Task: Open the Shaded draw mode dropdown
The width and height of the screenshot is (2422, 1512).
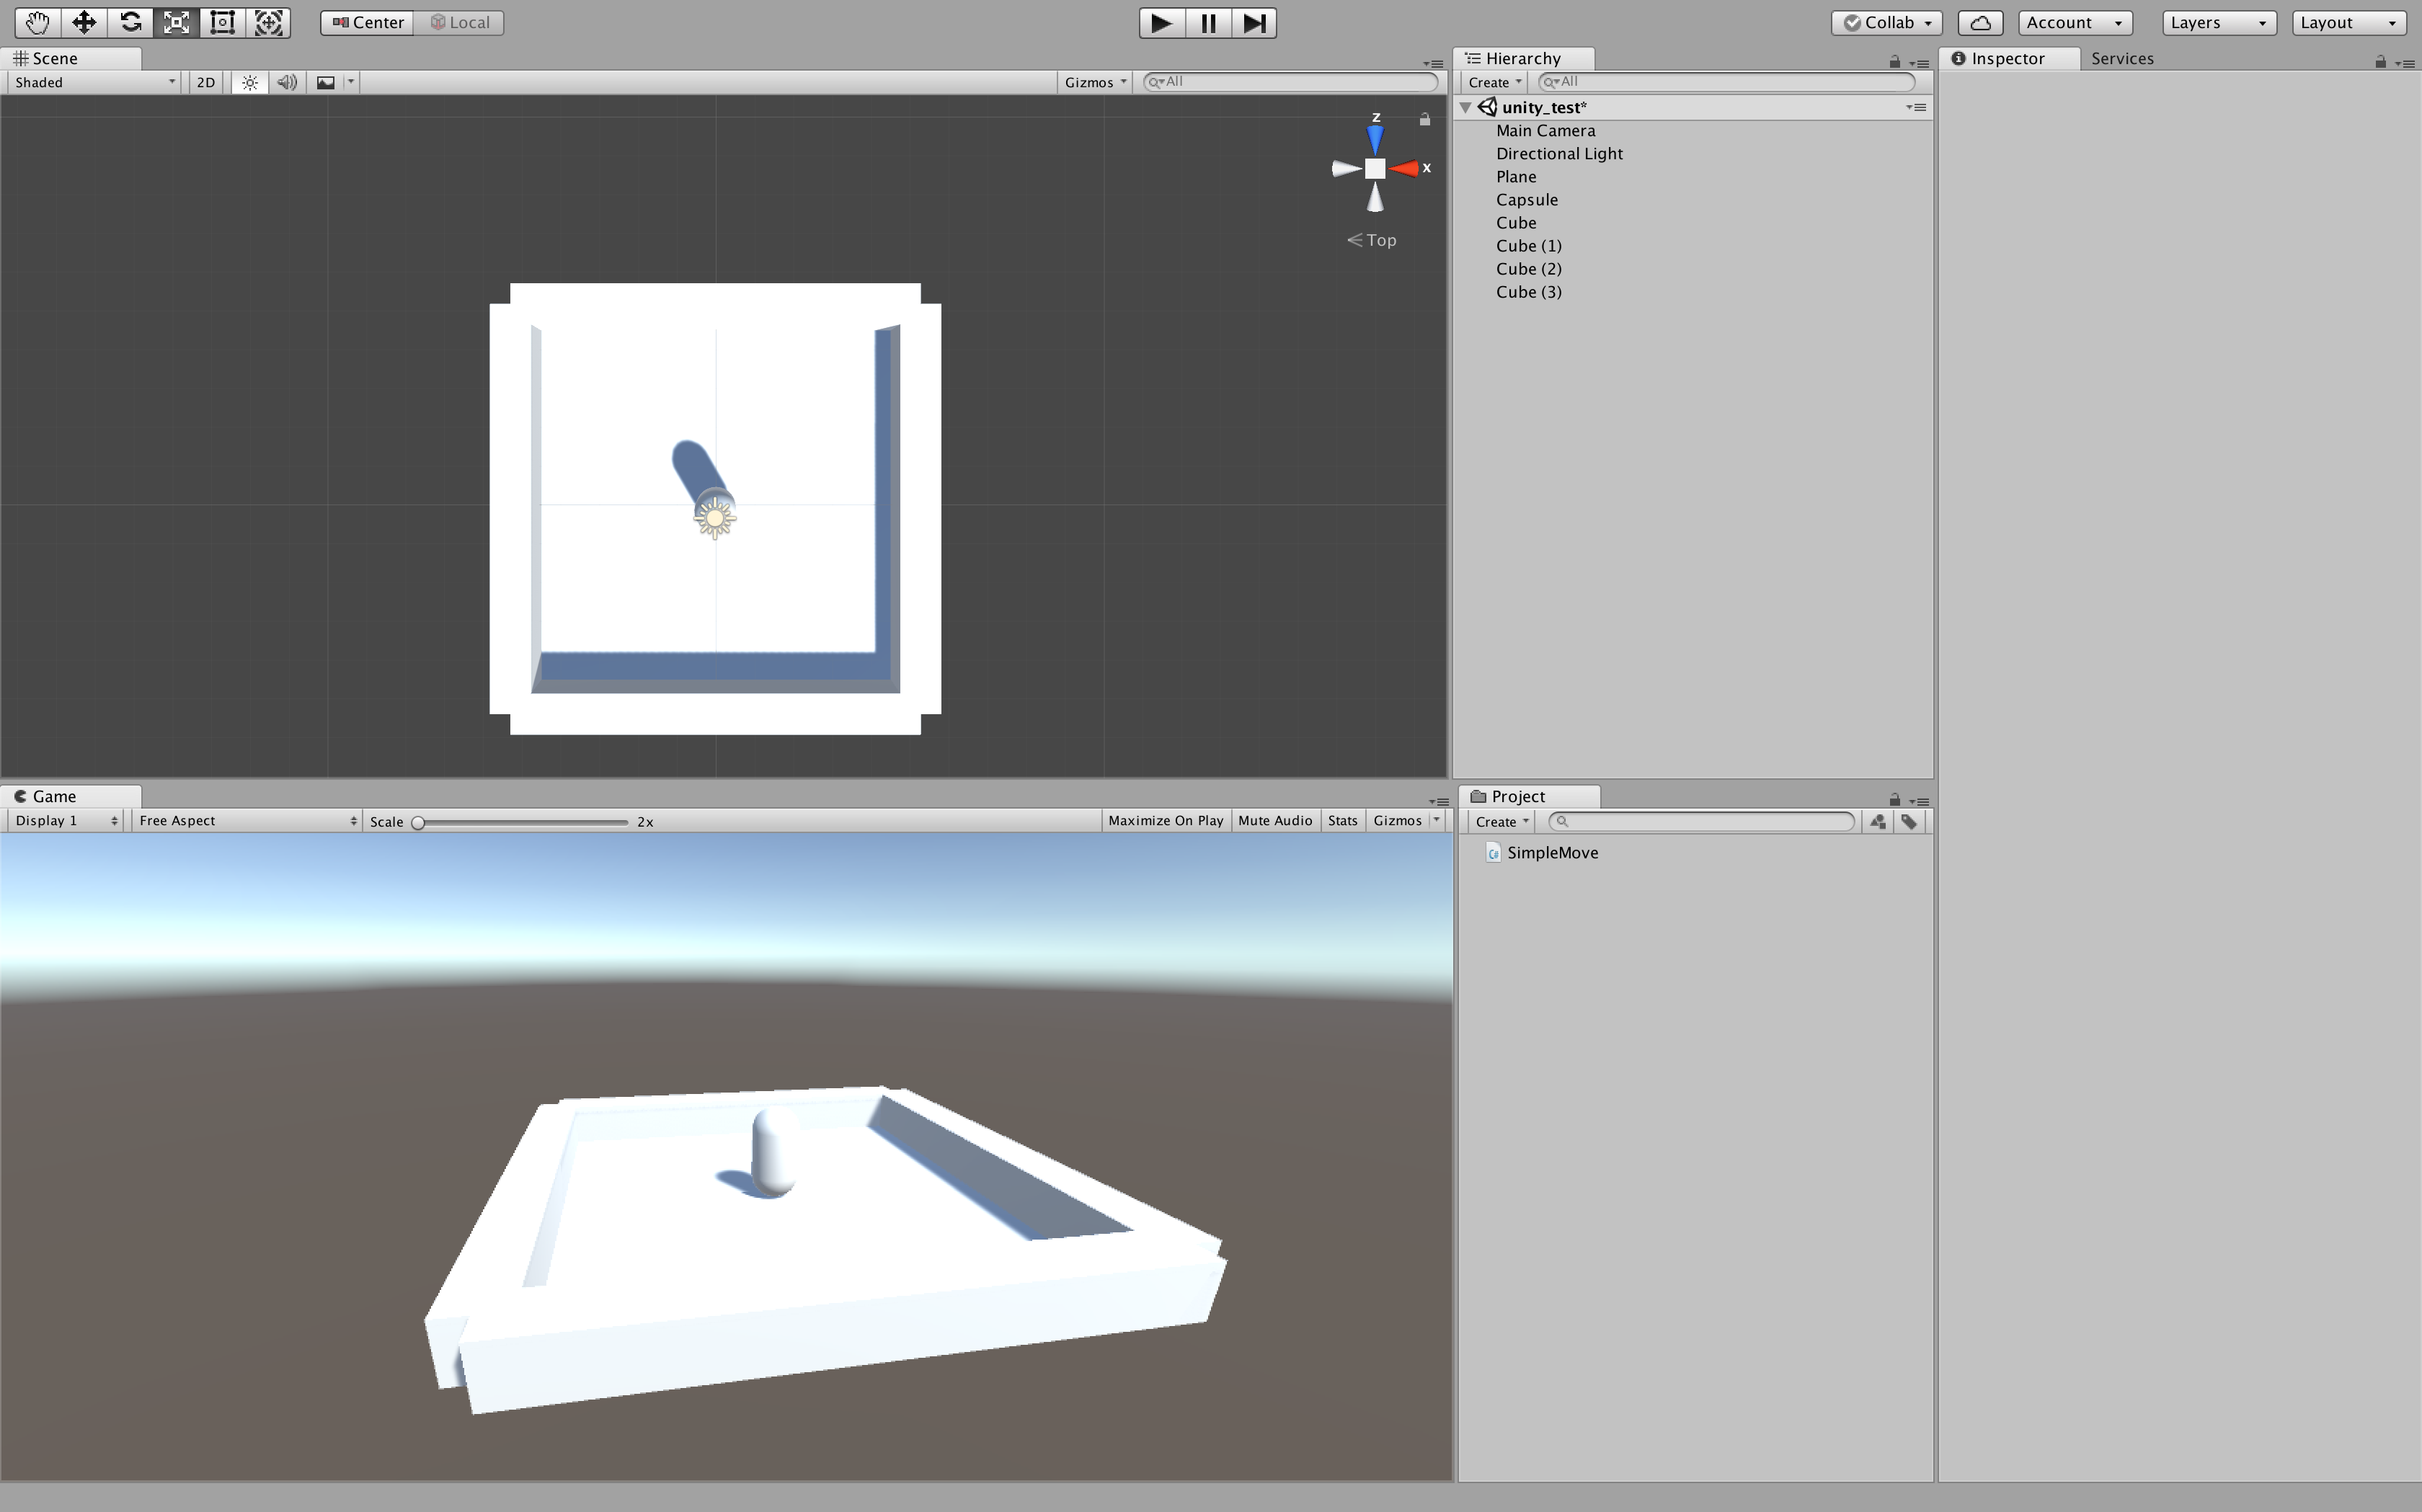Action: pos(95,82)
